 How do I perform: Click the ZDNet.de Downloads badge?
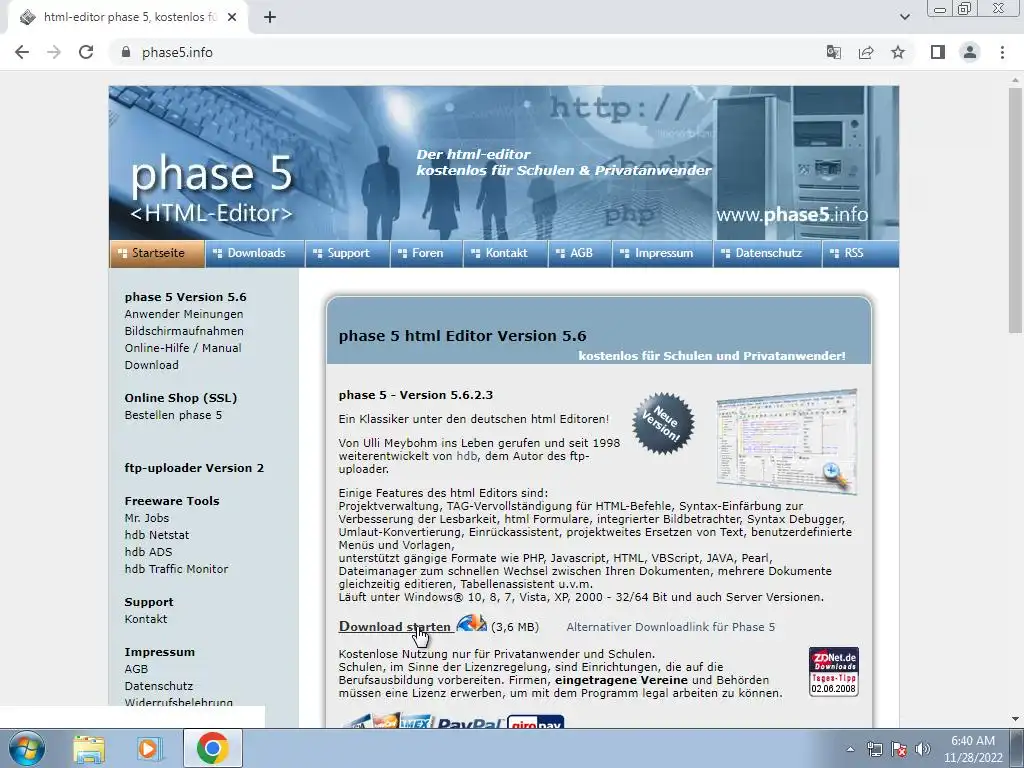click(x=833, y=671)
